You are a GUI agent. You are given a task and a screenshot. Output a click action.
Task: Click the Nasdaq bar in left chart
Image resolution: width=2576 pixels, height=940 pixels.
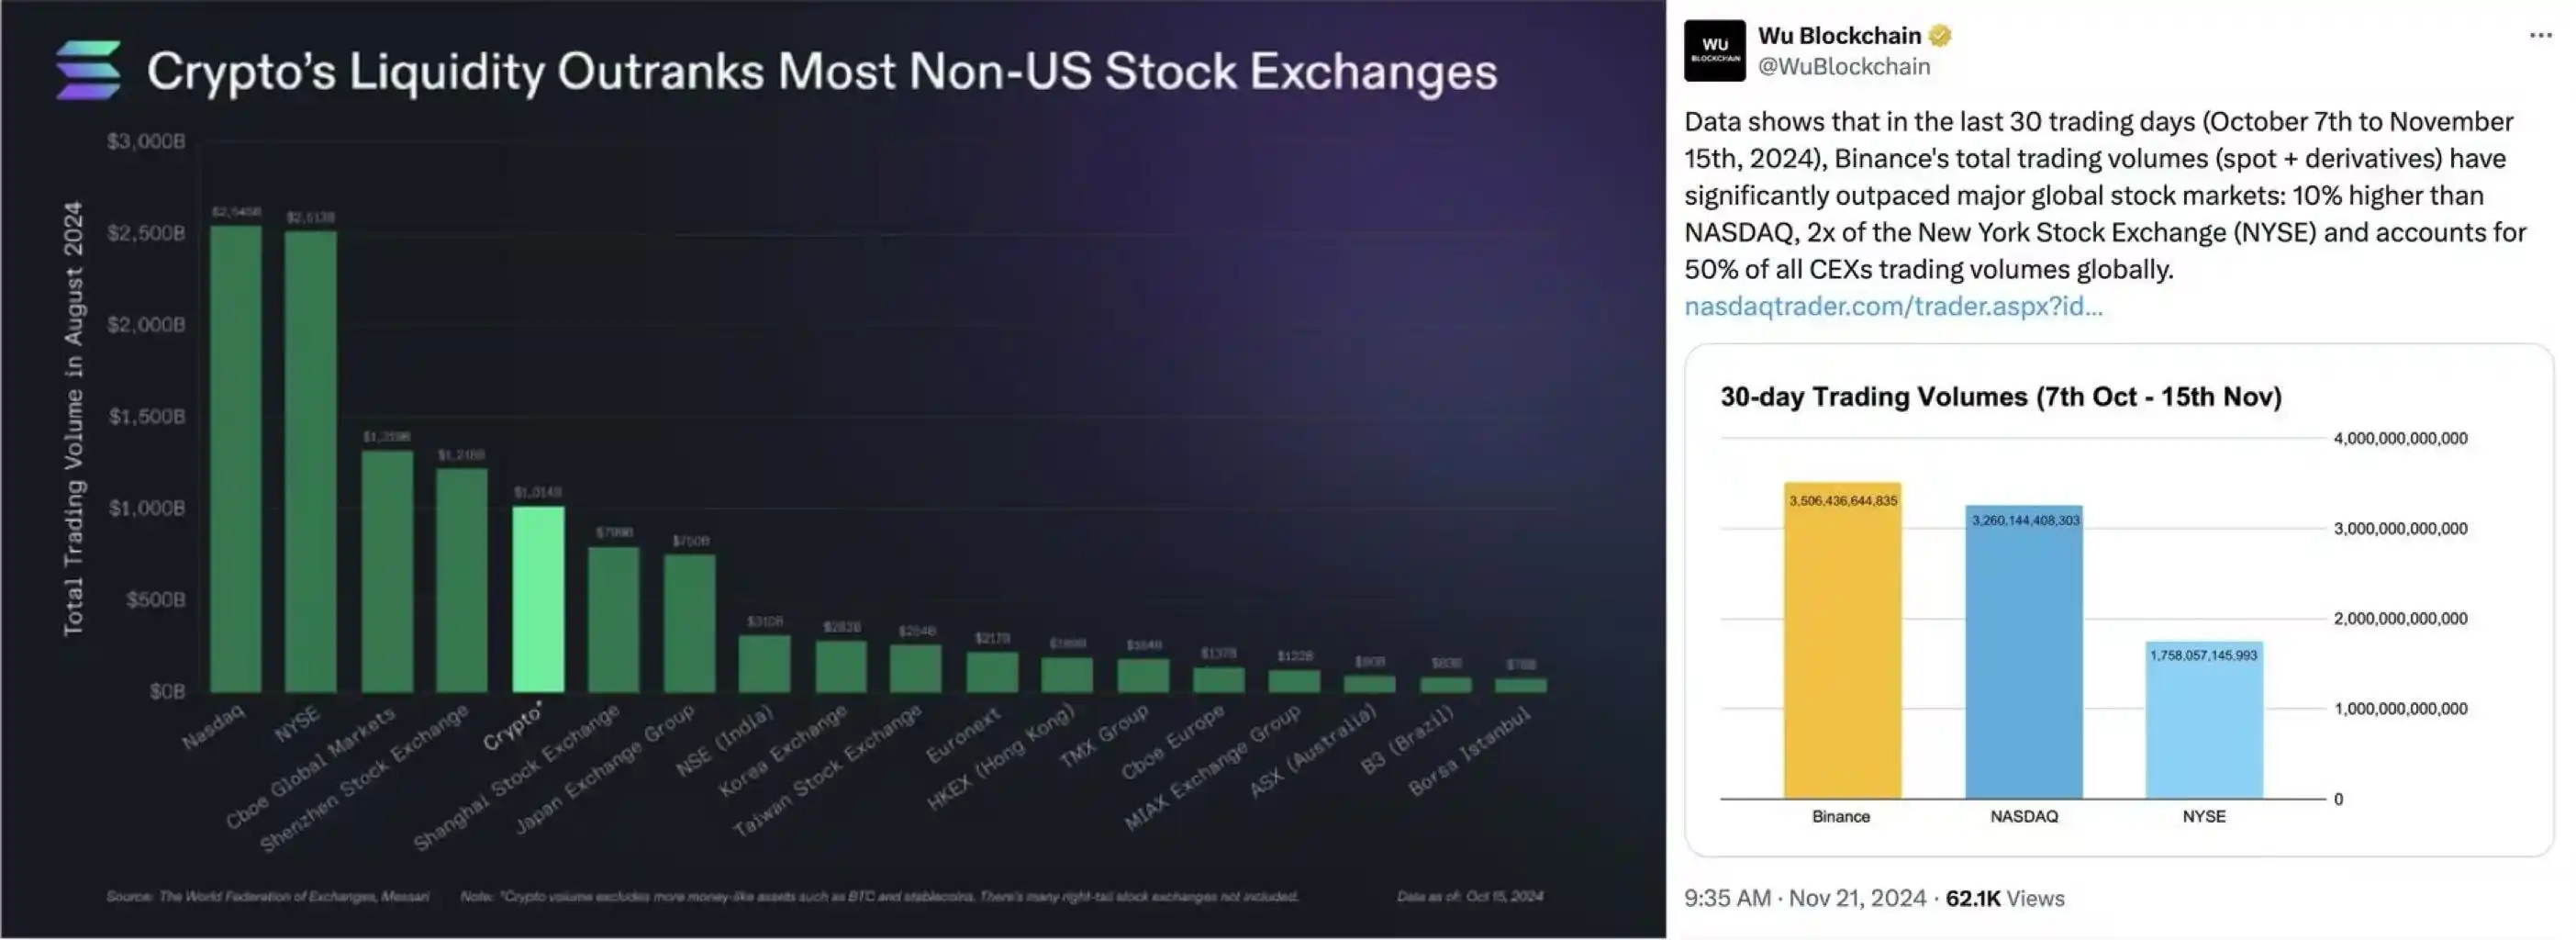point(236,458)
